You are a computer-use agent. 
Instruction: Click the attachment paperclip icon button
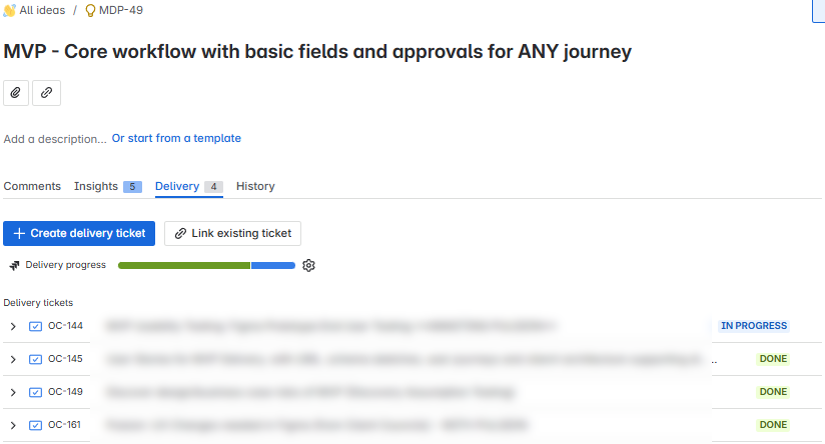pyautogui.click(x=16, y=93)
